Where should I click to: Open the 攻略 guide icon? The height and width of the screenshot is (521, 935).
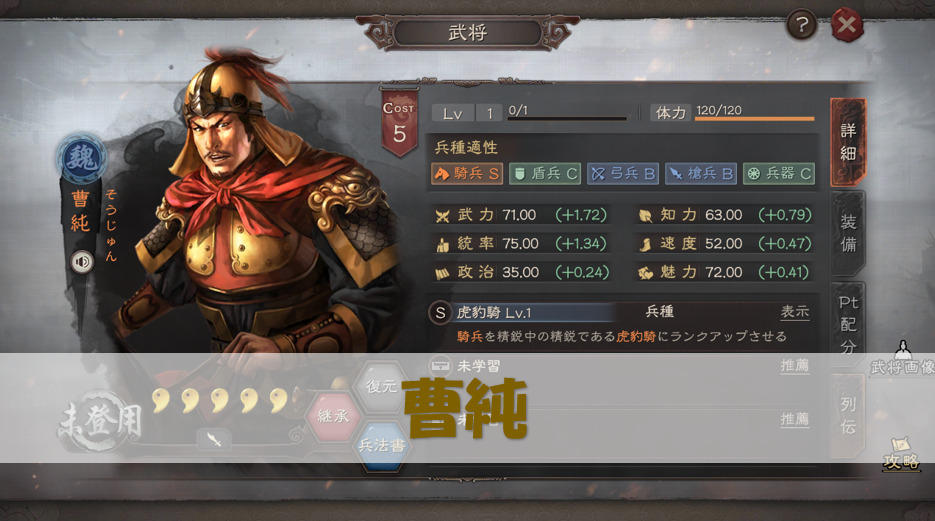(x=901, y=455)
